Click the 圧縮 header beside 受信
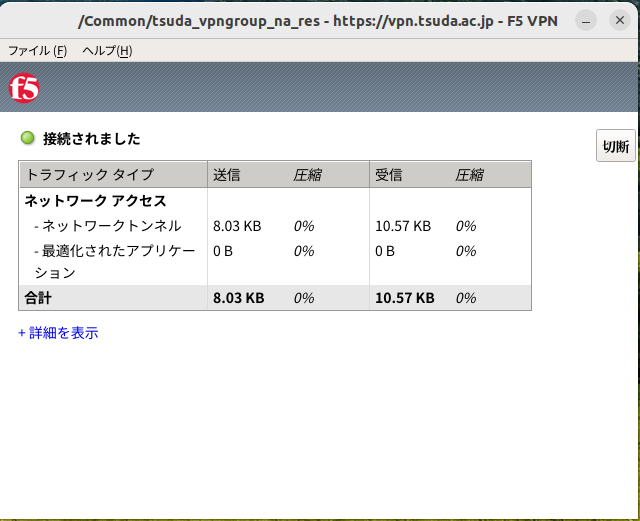Viewport: 640px width, 521px height. pos(470,174)
